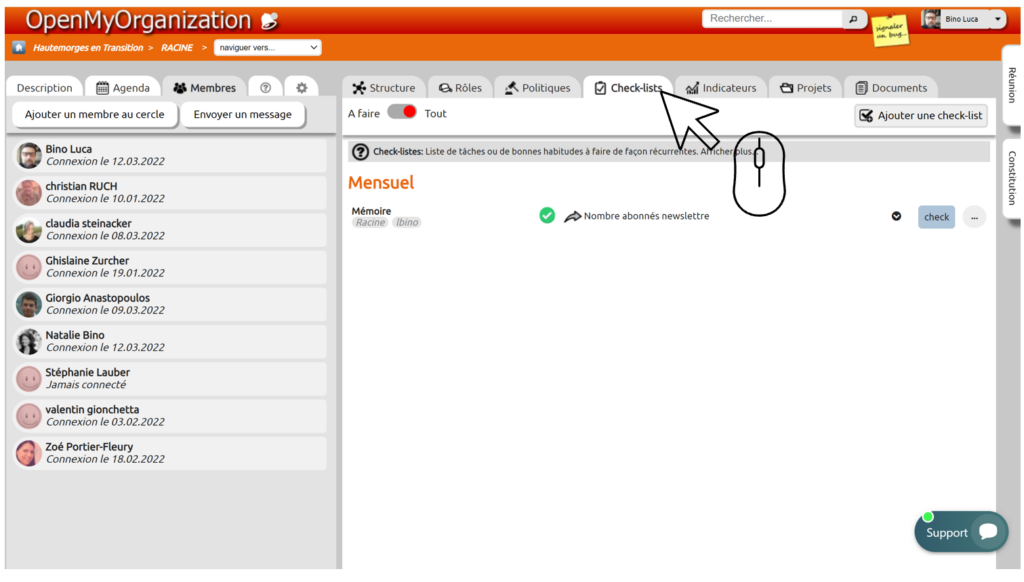Screen dimensions: 1024x582
Task: Open the Réunion side tab
Action: [1011, 85]
